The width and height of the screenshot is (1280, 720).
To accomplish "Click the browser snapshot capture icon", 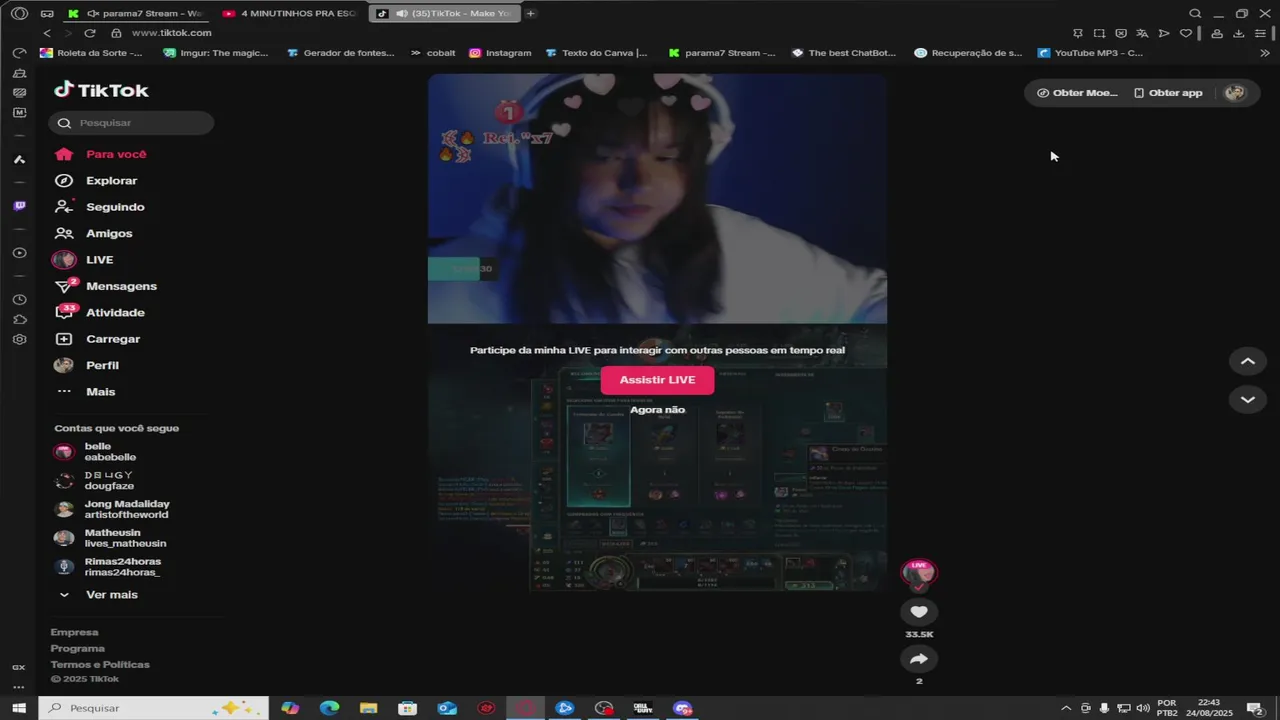I will click(x=1099, y=33).
